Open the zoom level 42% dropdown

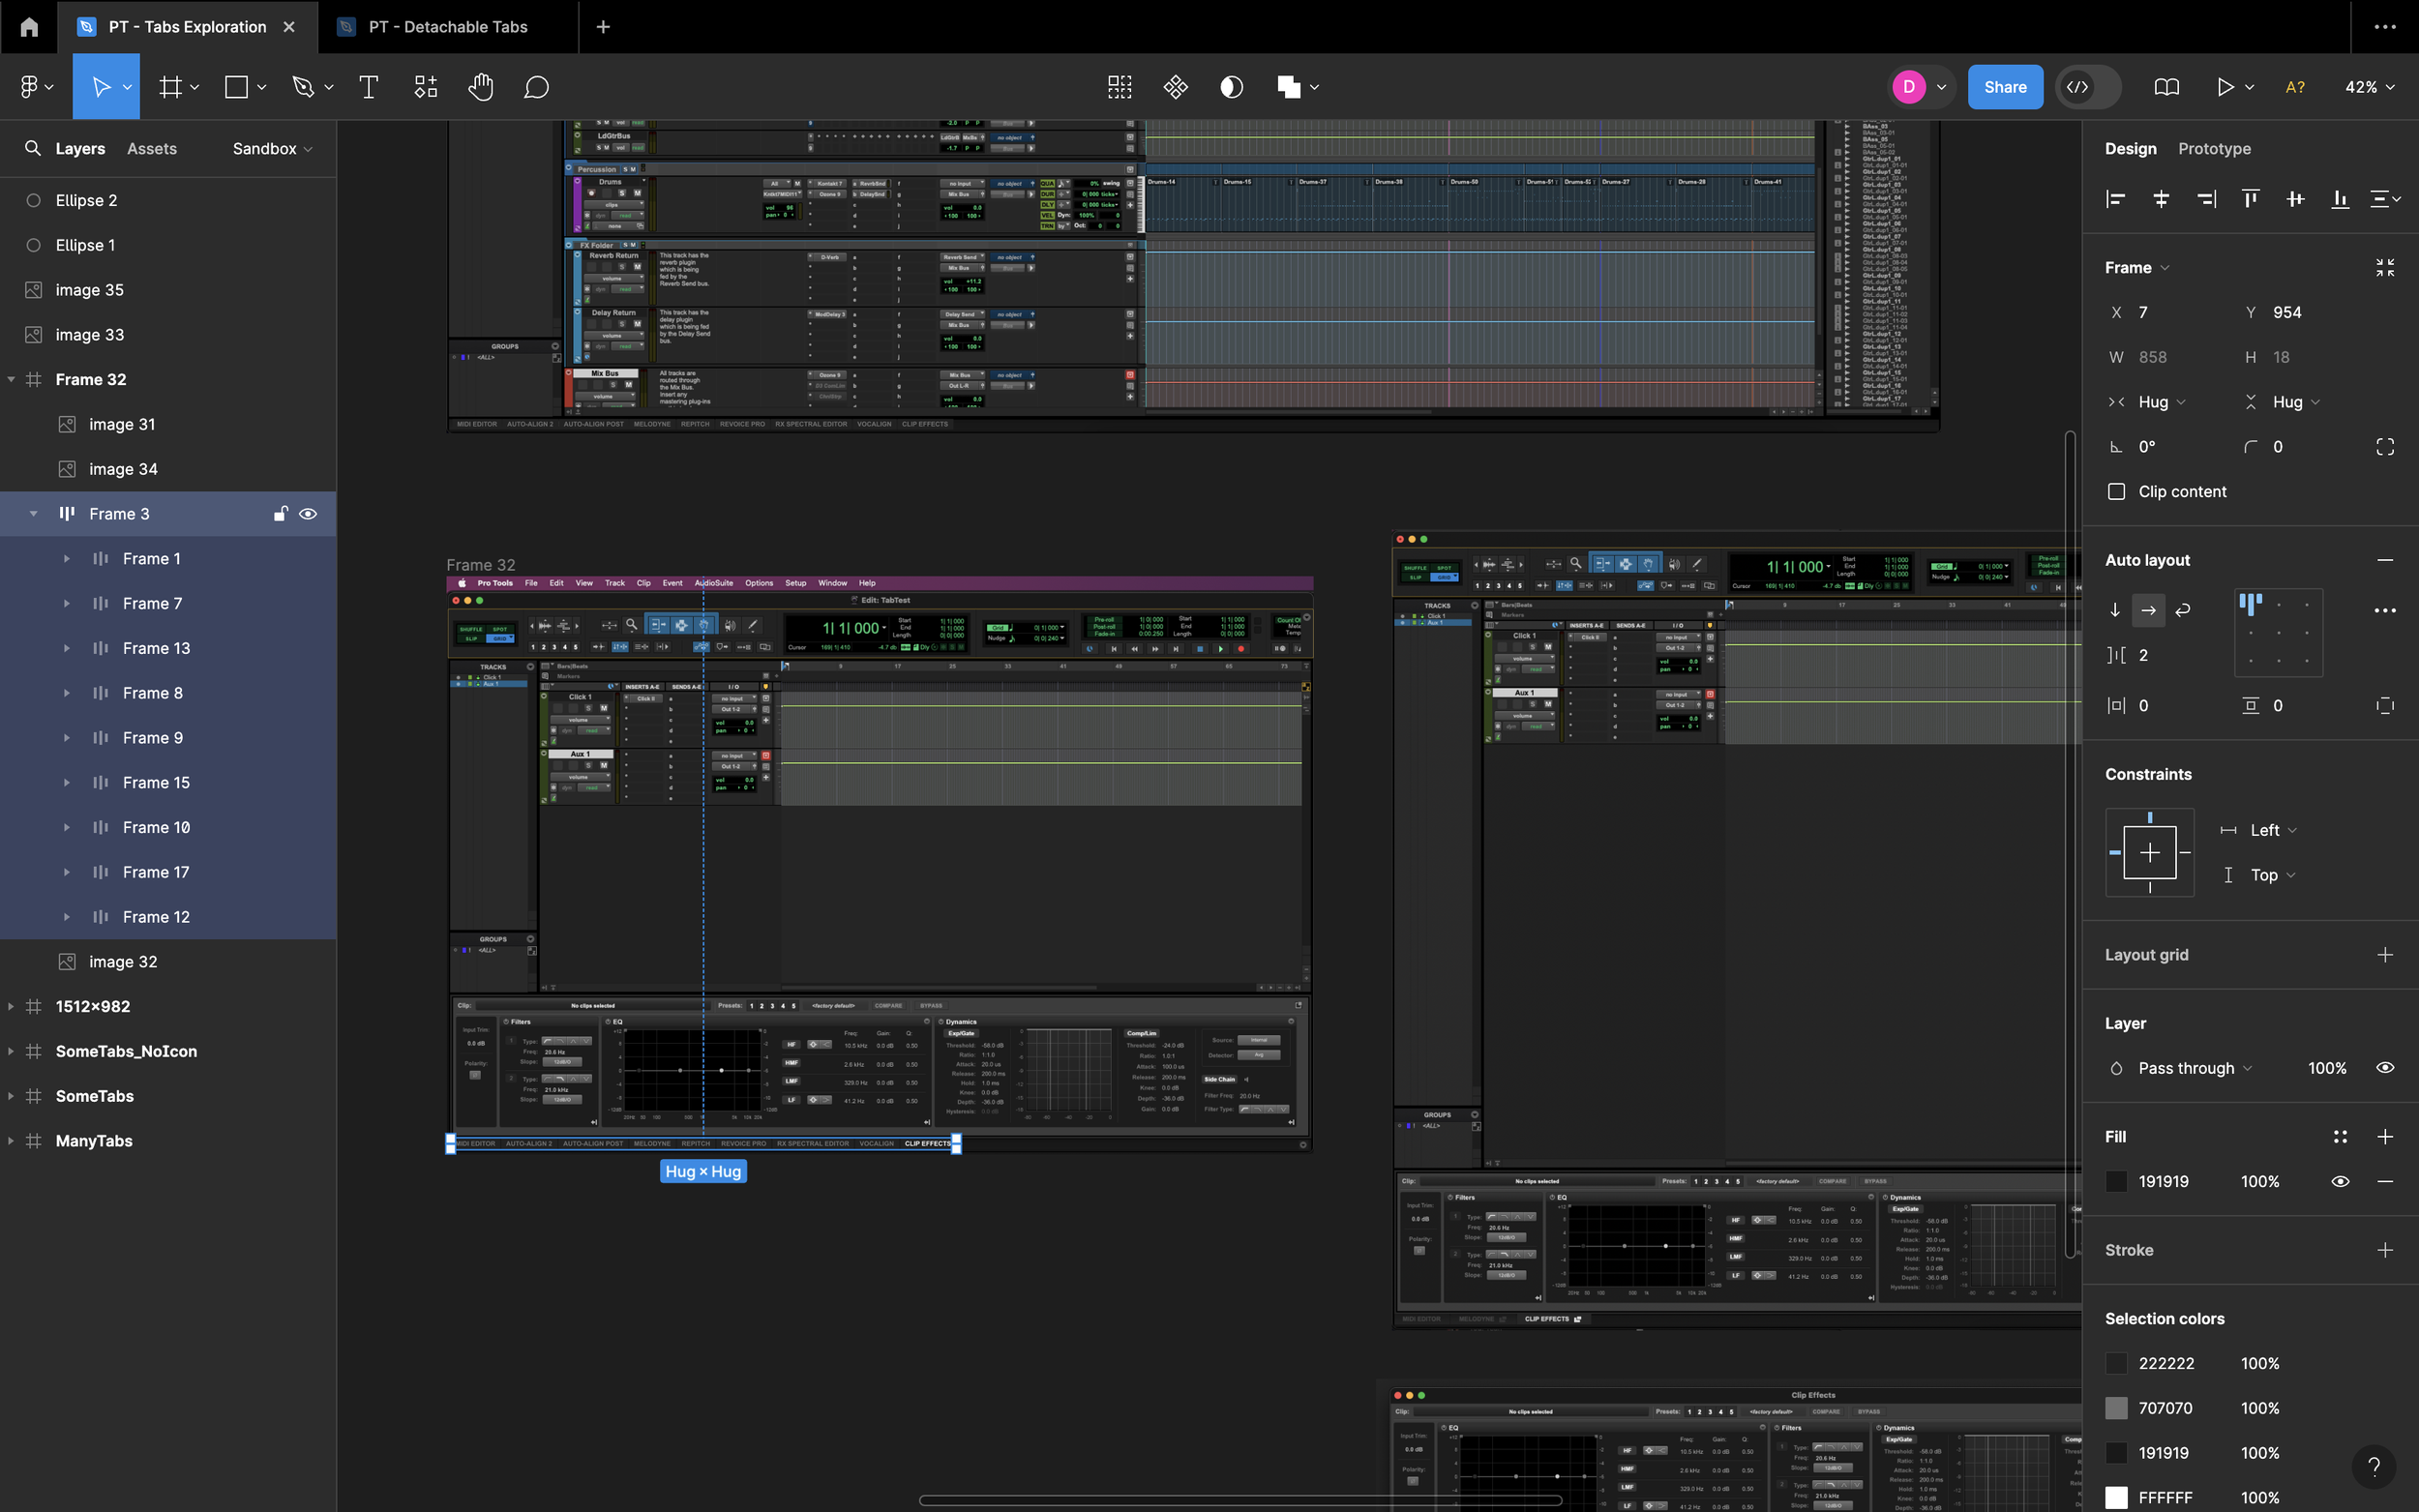2369,87
